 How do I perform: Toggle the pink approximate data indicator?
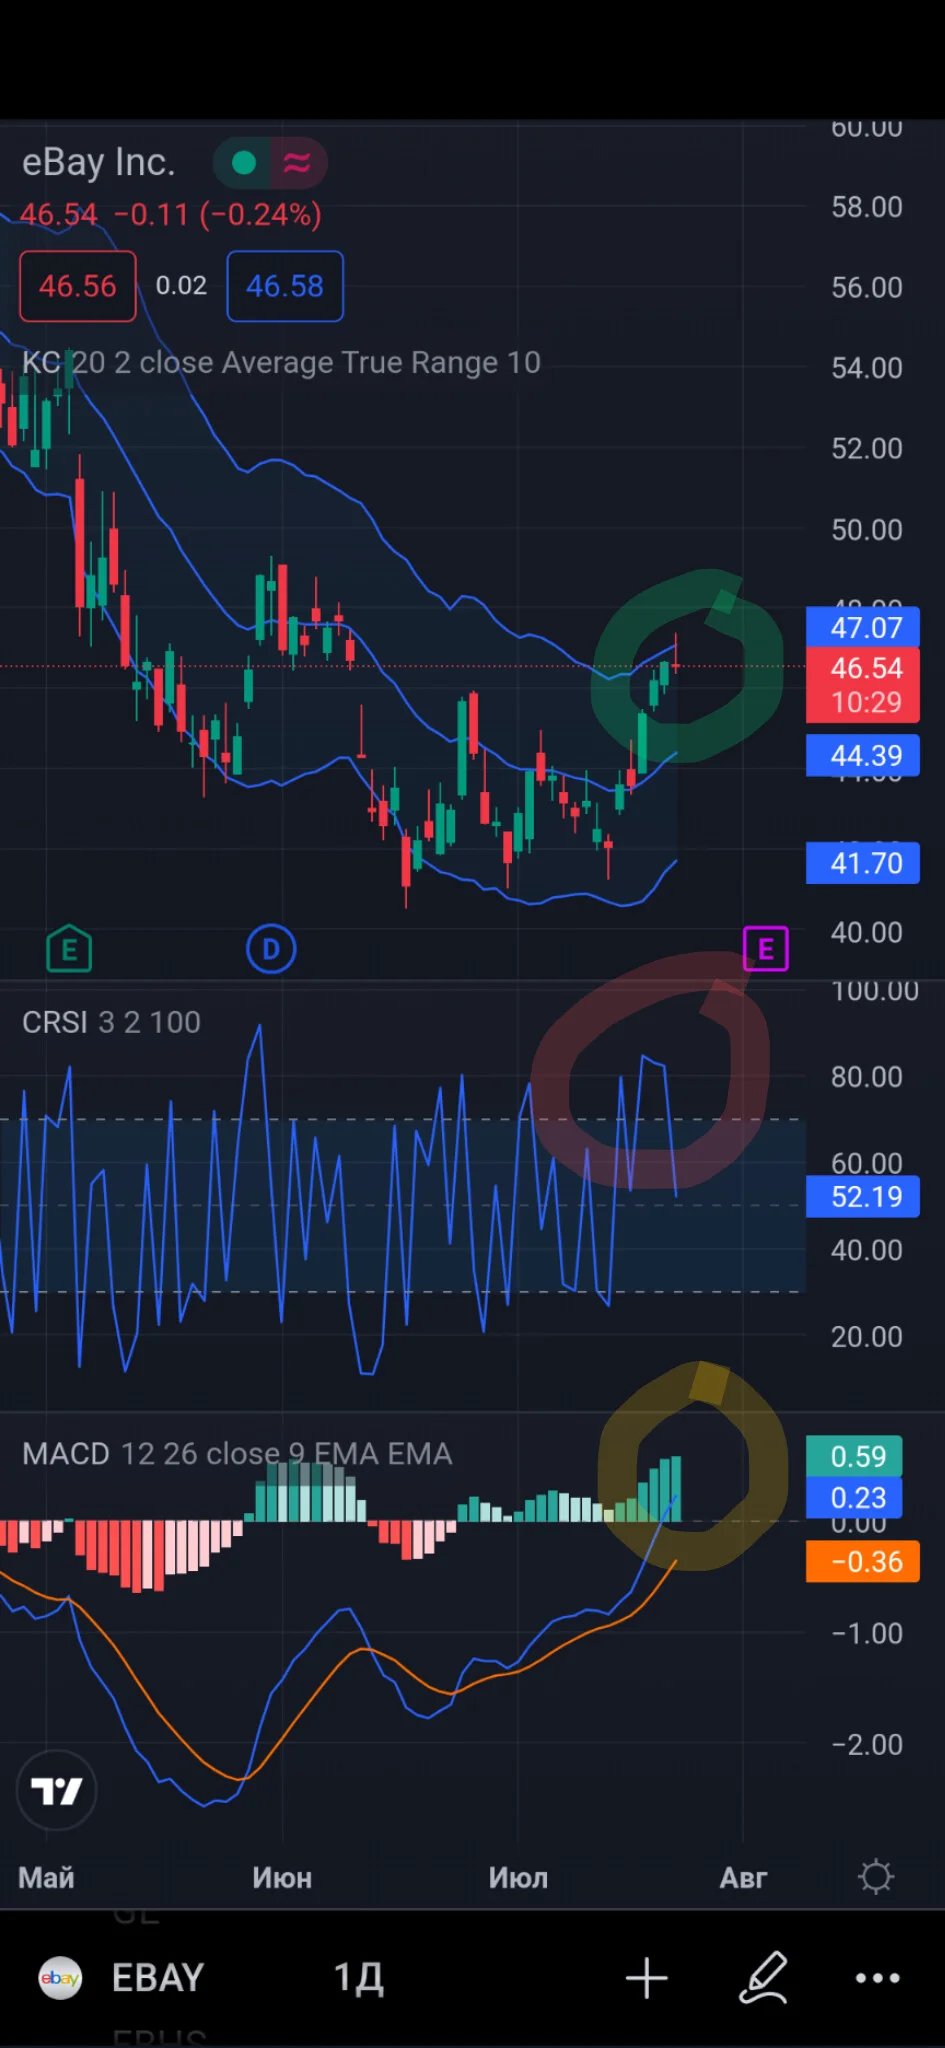(x=297, y=162)
